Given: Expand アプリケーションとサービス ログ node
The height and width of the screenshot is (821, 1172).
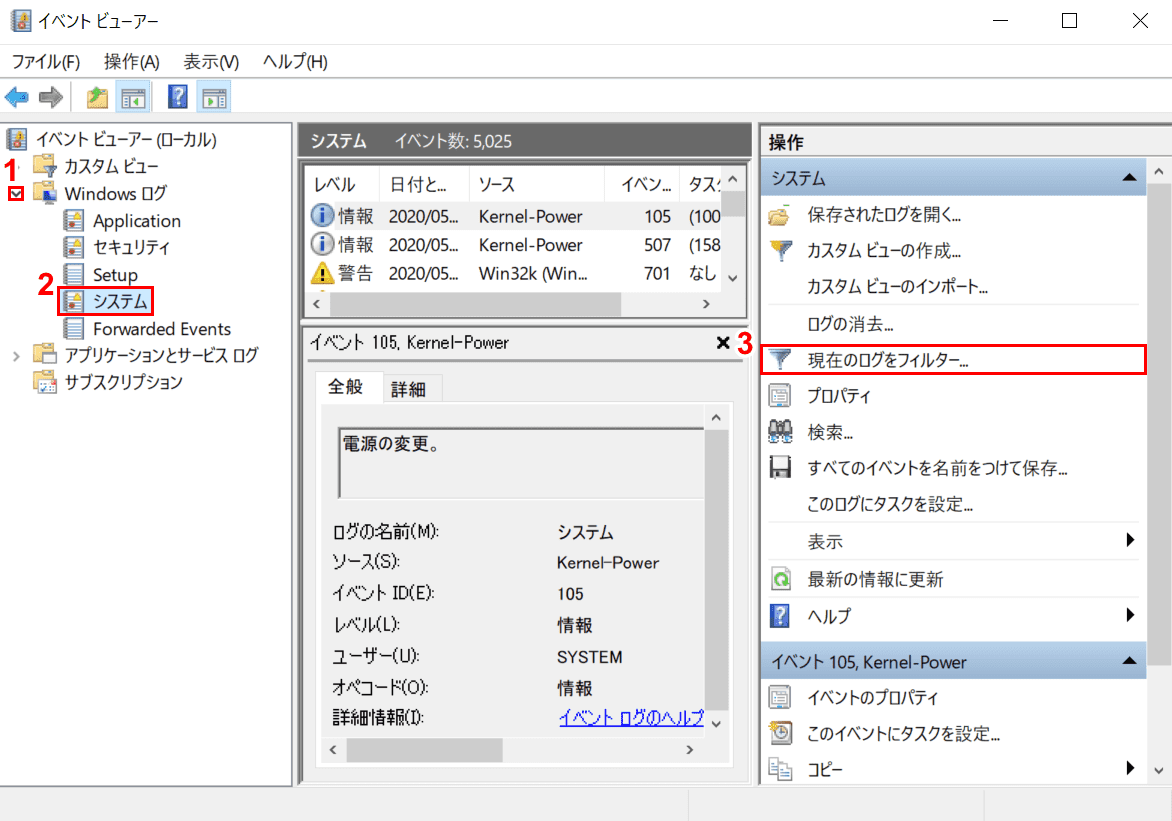Looking at the screenshot, I should pos(16,356).
